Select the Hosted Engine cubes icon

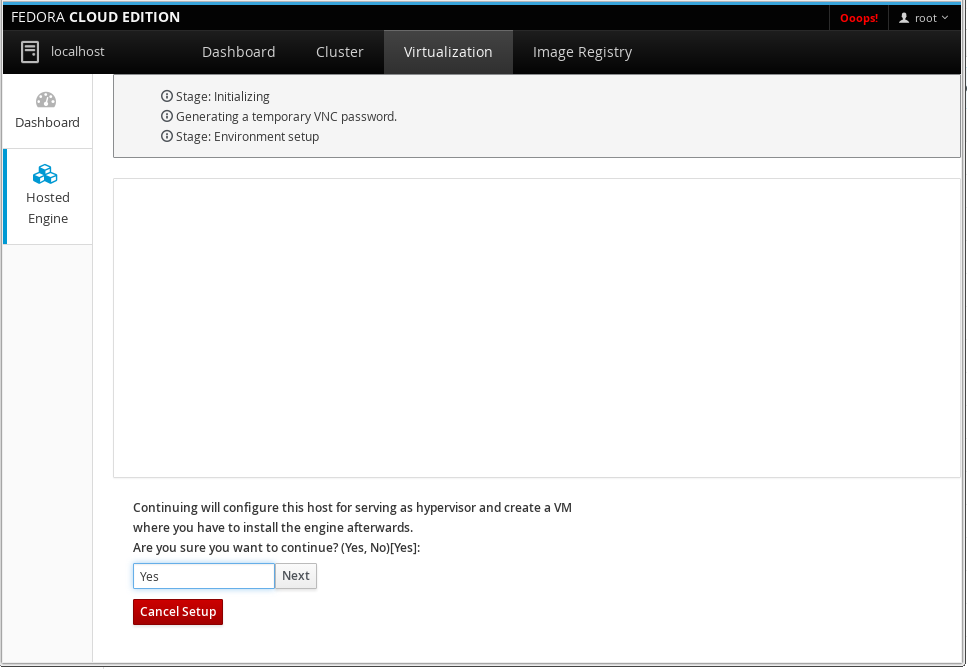(46, 174)
